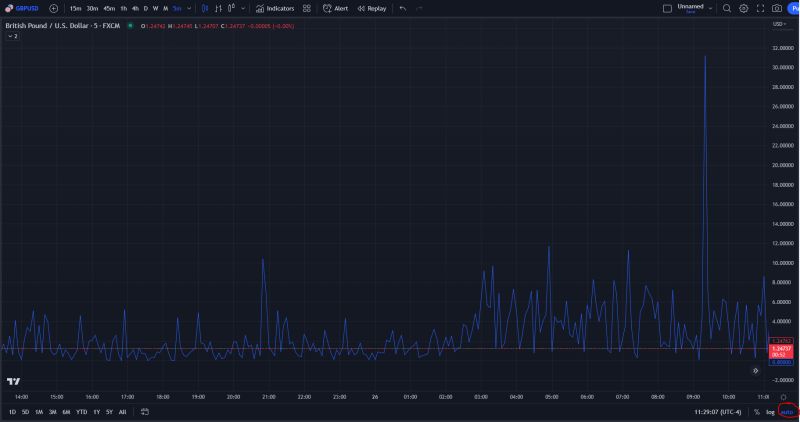Click the green market status dot
The height and width of the screenshot is (422, 800).
coord(131,26)
